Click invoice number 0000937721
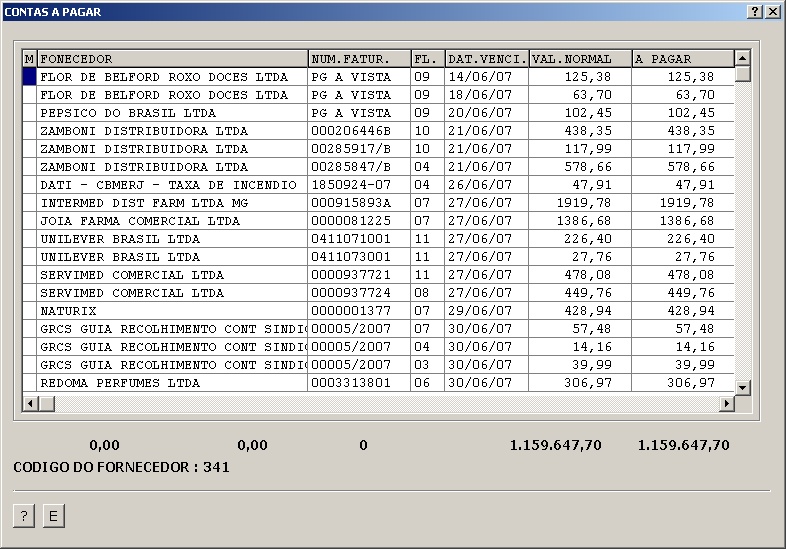This screenshot has height=549, width=786. pyautogui.click(x=351, y=275)
